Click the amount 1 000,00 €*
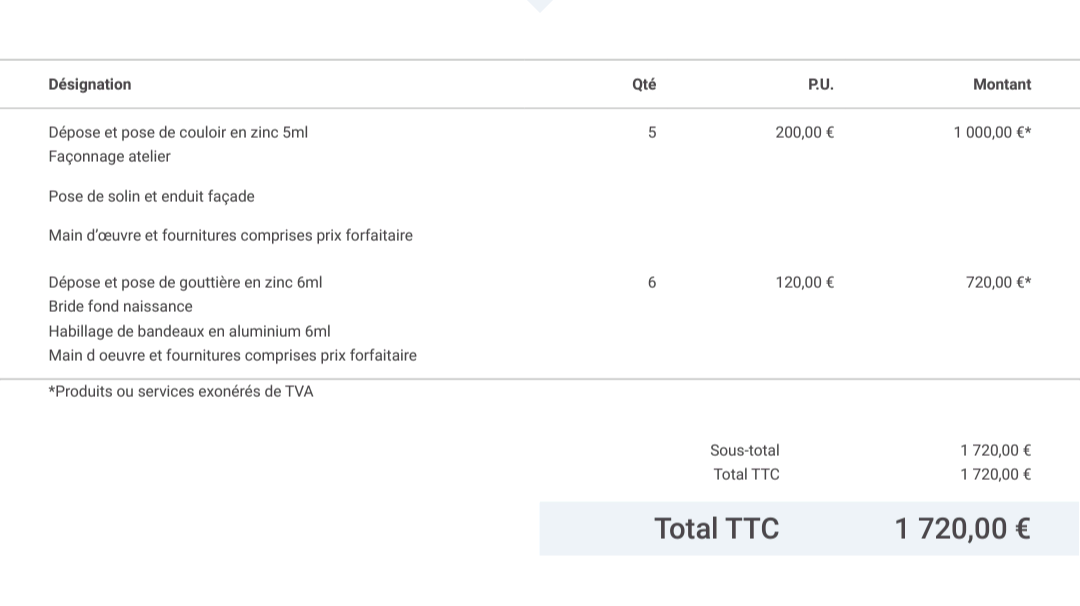Viewport: 1080px width, 606px height. click(992, 132)
